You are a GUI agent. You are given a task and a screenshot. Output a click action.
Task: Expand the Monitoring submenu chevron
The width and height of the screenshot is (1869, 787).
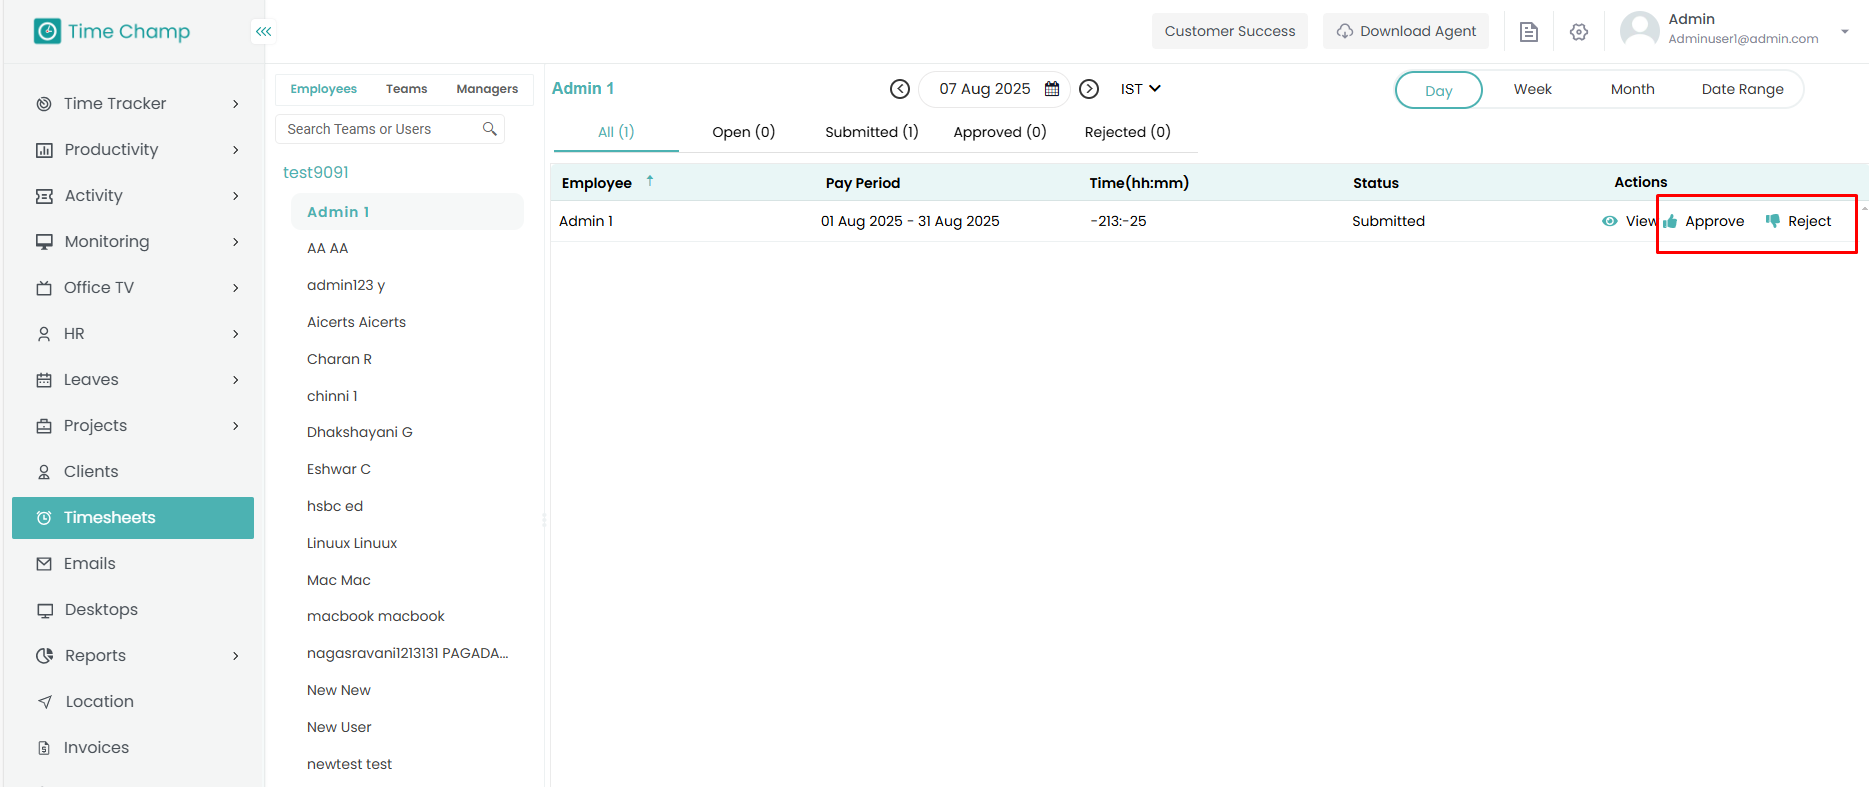point(236,242)
